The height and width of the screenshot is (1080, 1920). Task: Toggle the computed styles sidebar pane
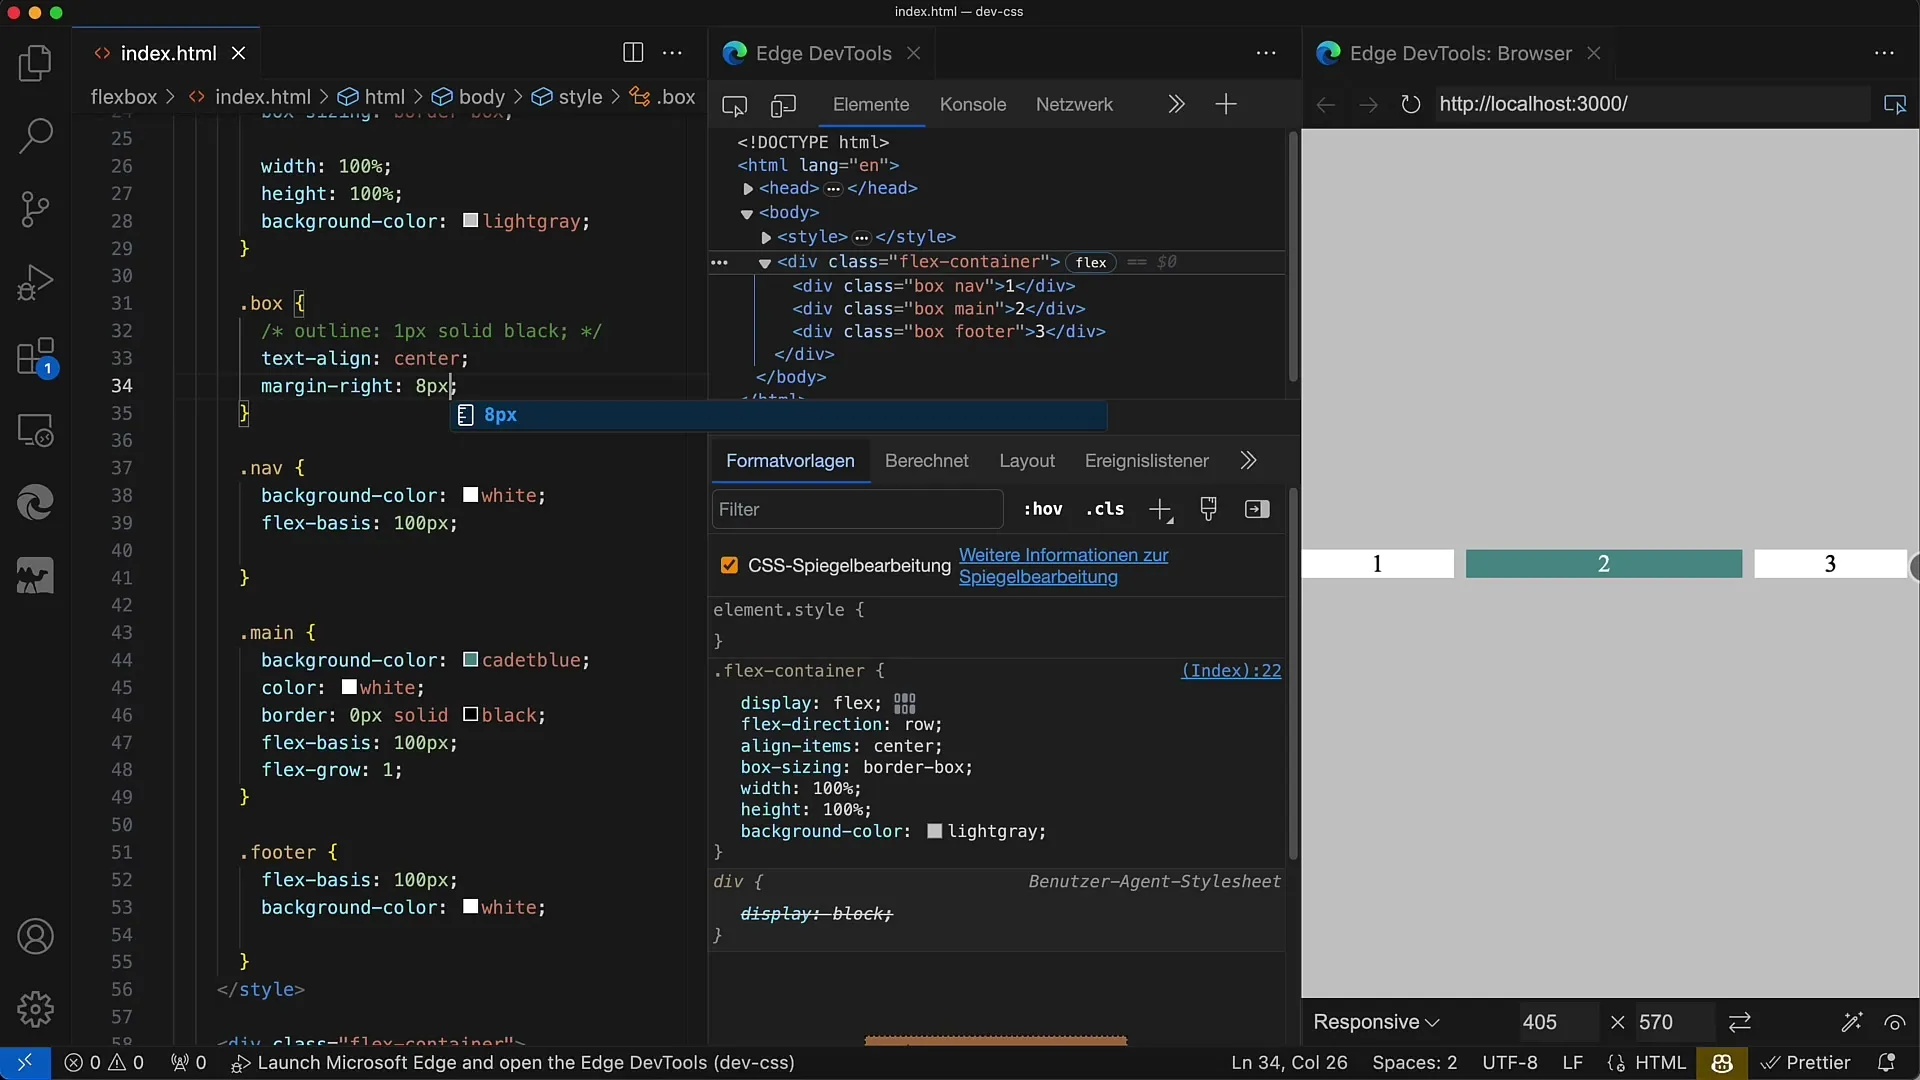pos(1257,509)
